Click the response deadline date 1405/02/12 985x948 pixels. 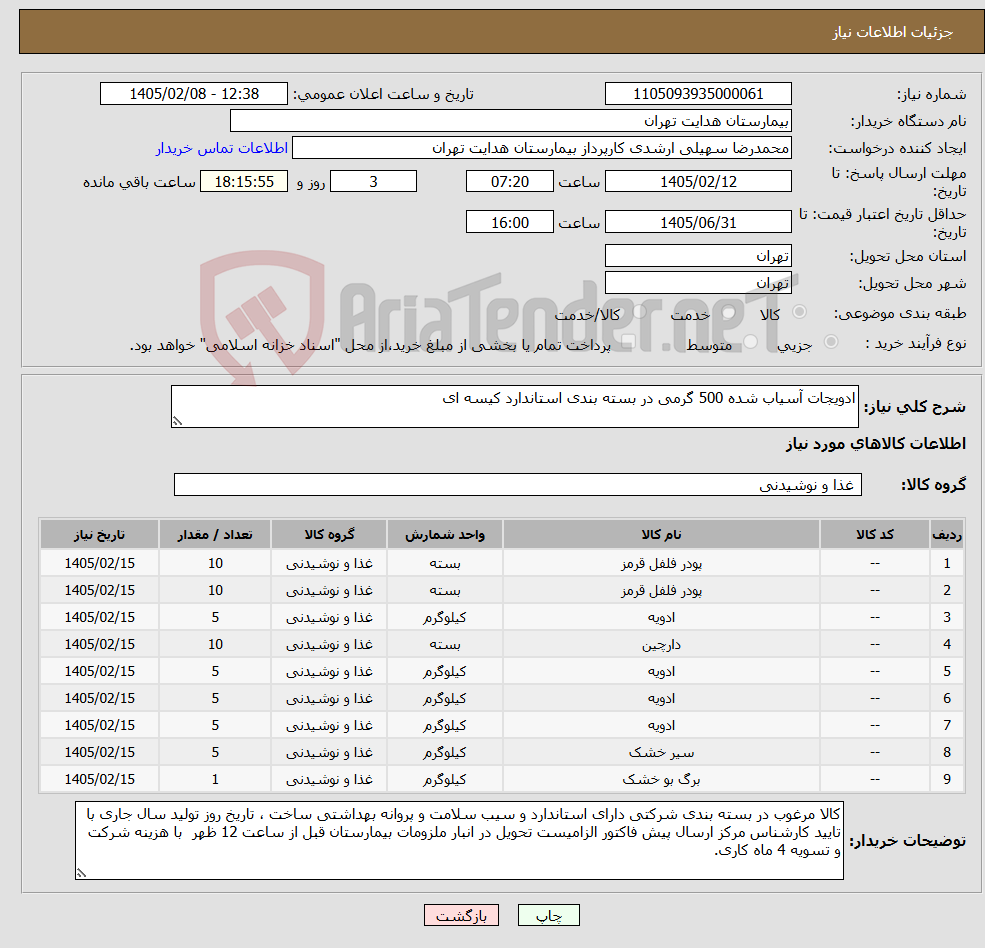click(x=698, y=182)
